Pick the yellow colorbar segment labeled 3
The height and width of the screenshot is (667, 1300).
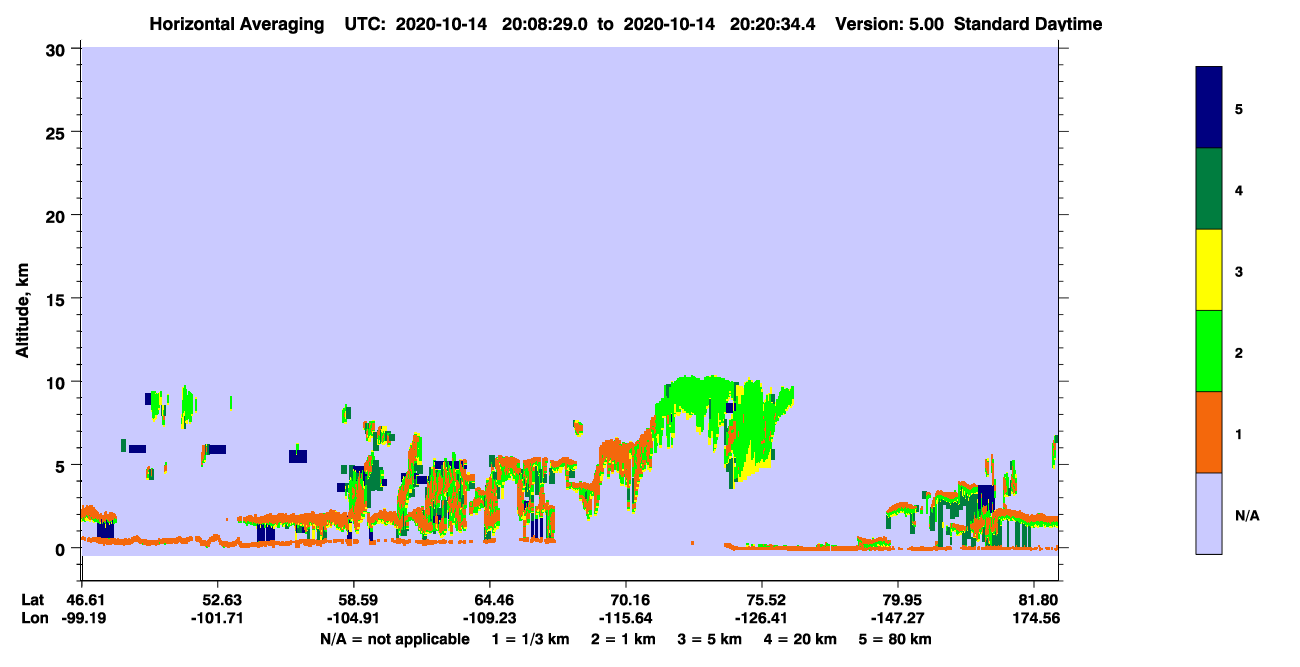[x=1209, y=270]
